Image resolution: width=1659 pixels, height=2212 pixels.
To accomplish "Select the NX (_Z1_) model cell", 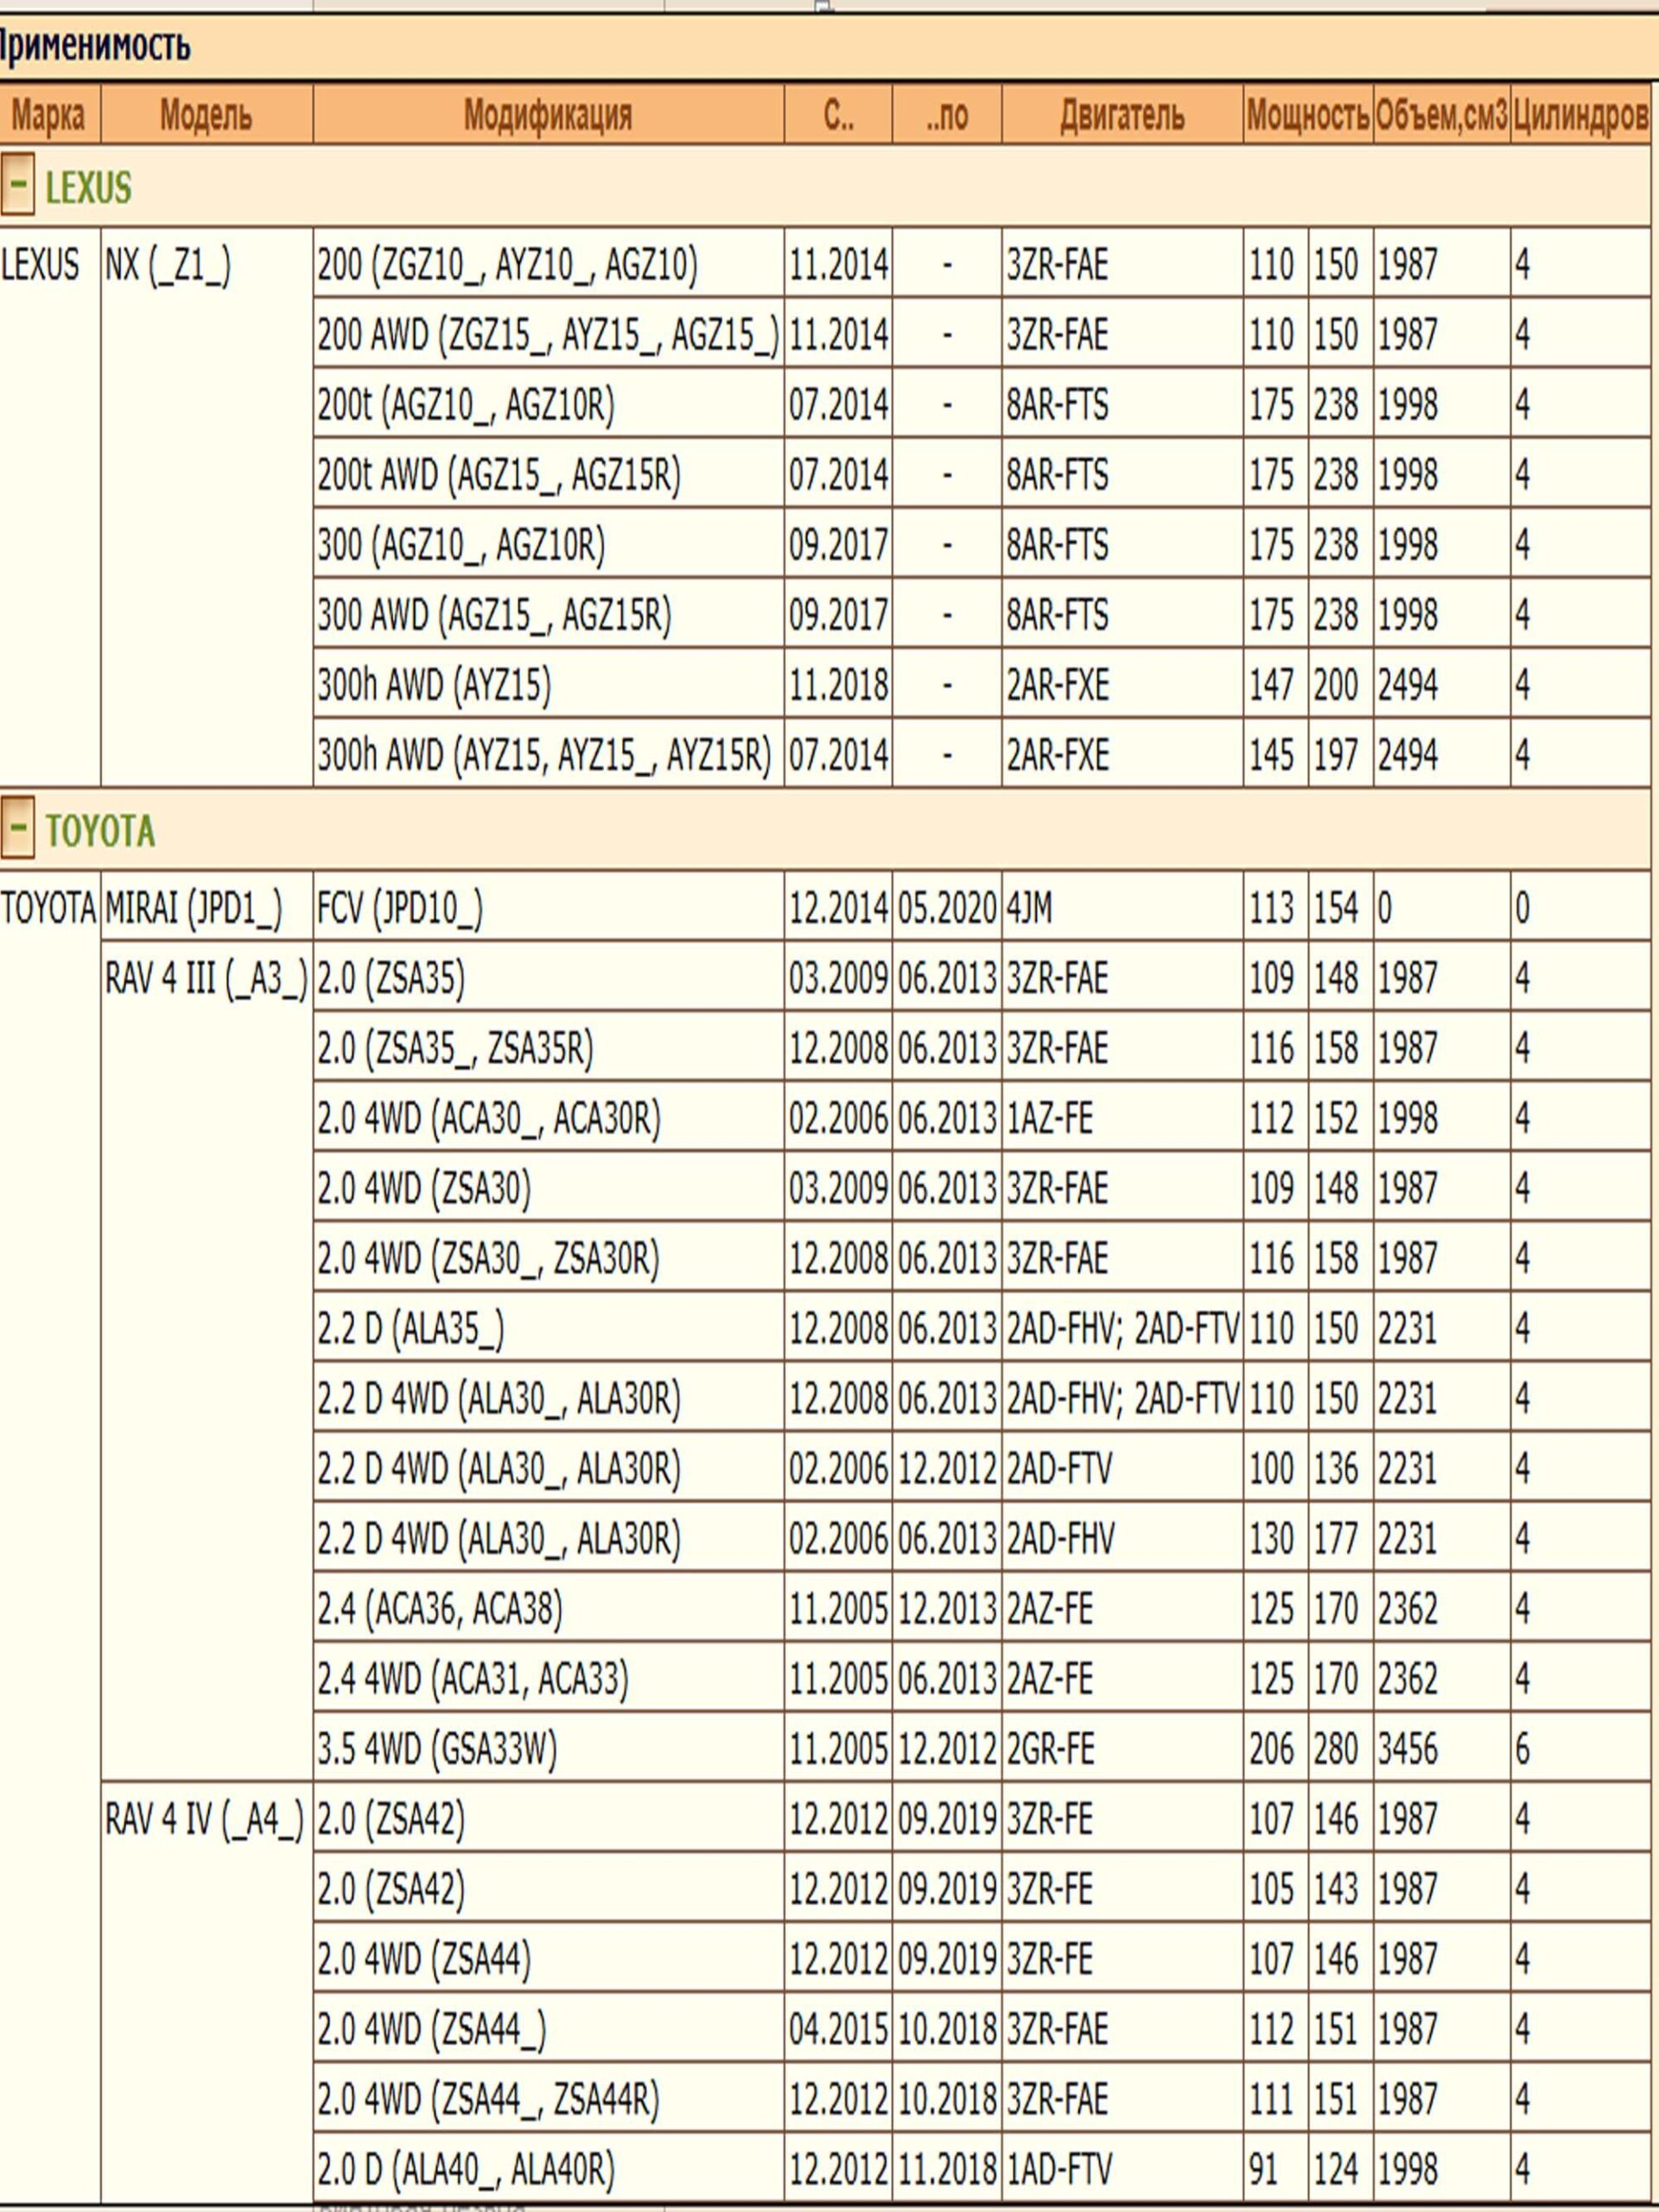I will point(168,265).
